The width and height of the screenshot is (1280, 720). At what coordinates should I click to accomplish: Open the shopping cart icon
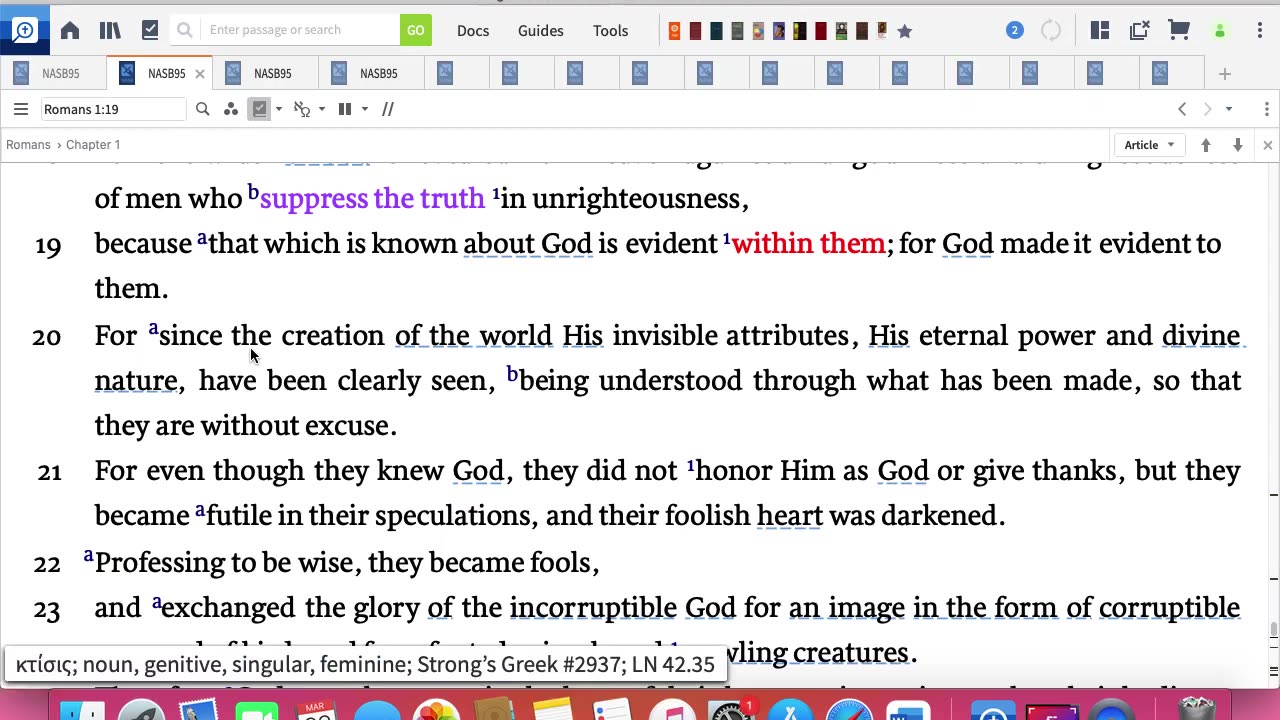1179,30
